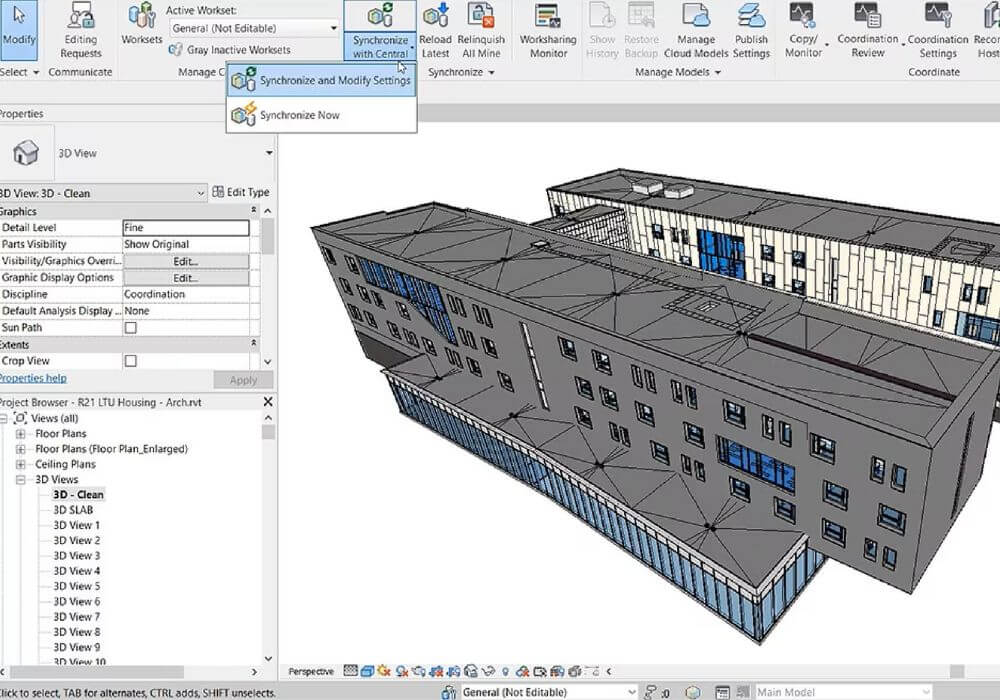Click the Properties help link
The width and height of the screenshot is (1000, 700).
coord(33,378)
